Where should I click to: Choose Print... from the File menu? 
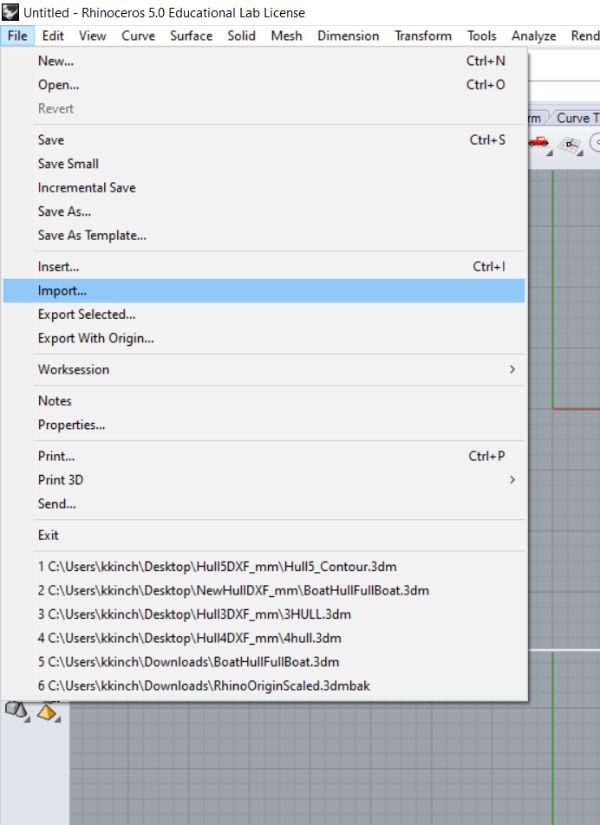(x=264, y=456)
